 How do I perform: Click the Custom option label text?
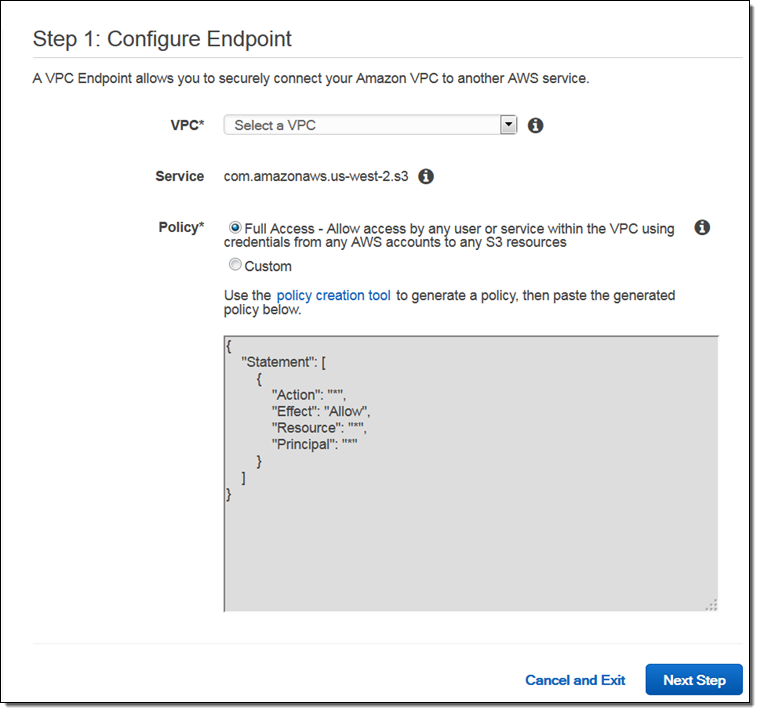(x=268, y=266)
